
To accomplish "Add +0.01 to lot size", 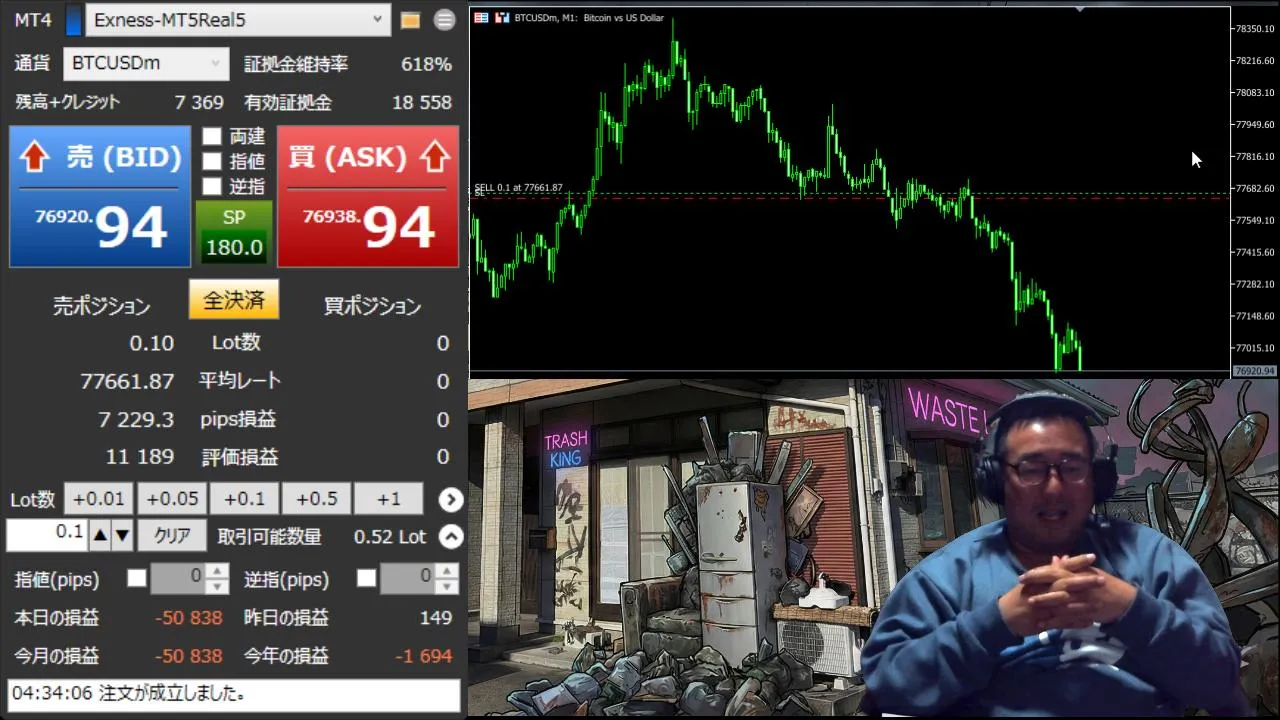I will click(x=98, y=499).
